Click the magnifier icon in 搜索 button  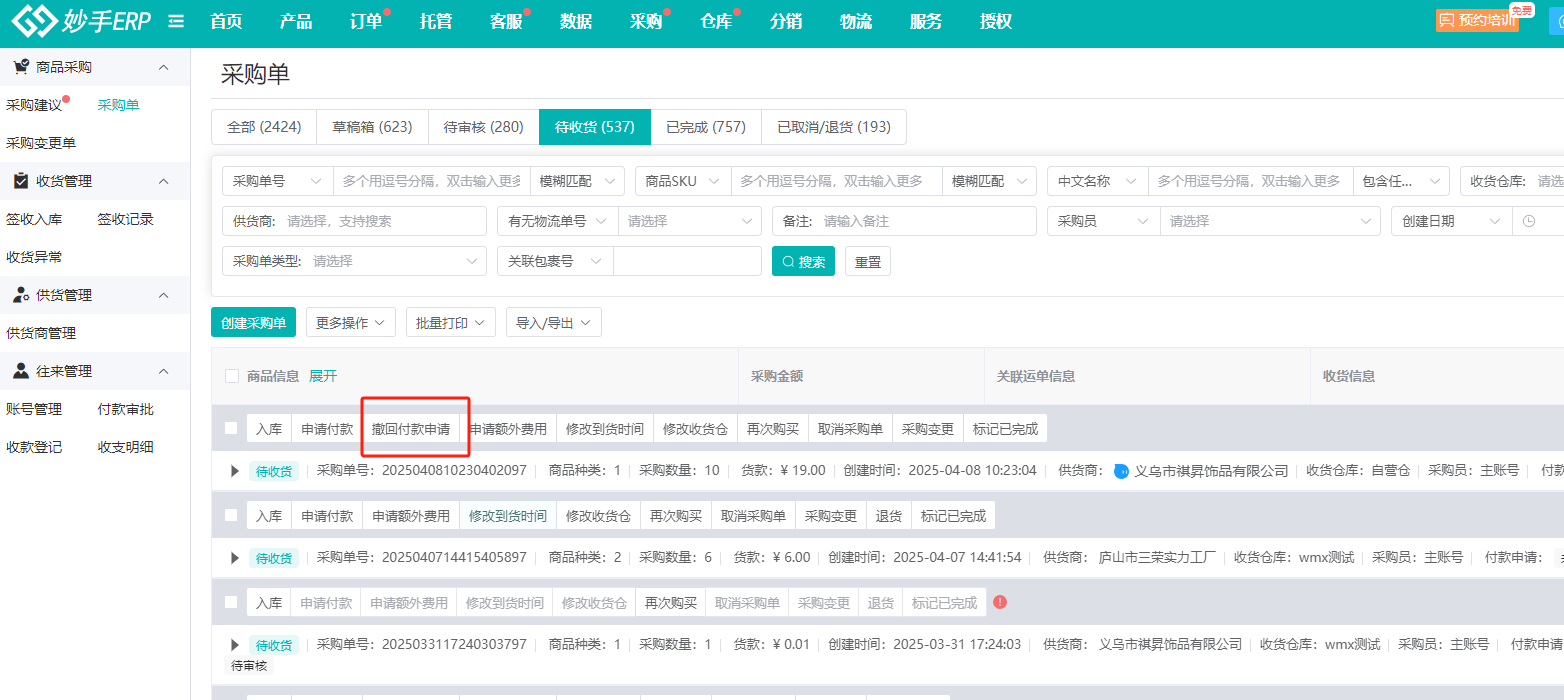click(x=788, y=262)
